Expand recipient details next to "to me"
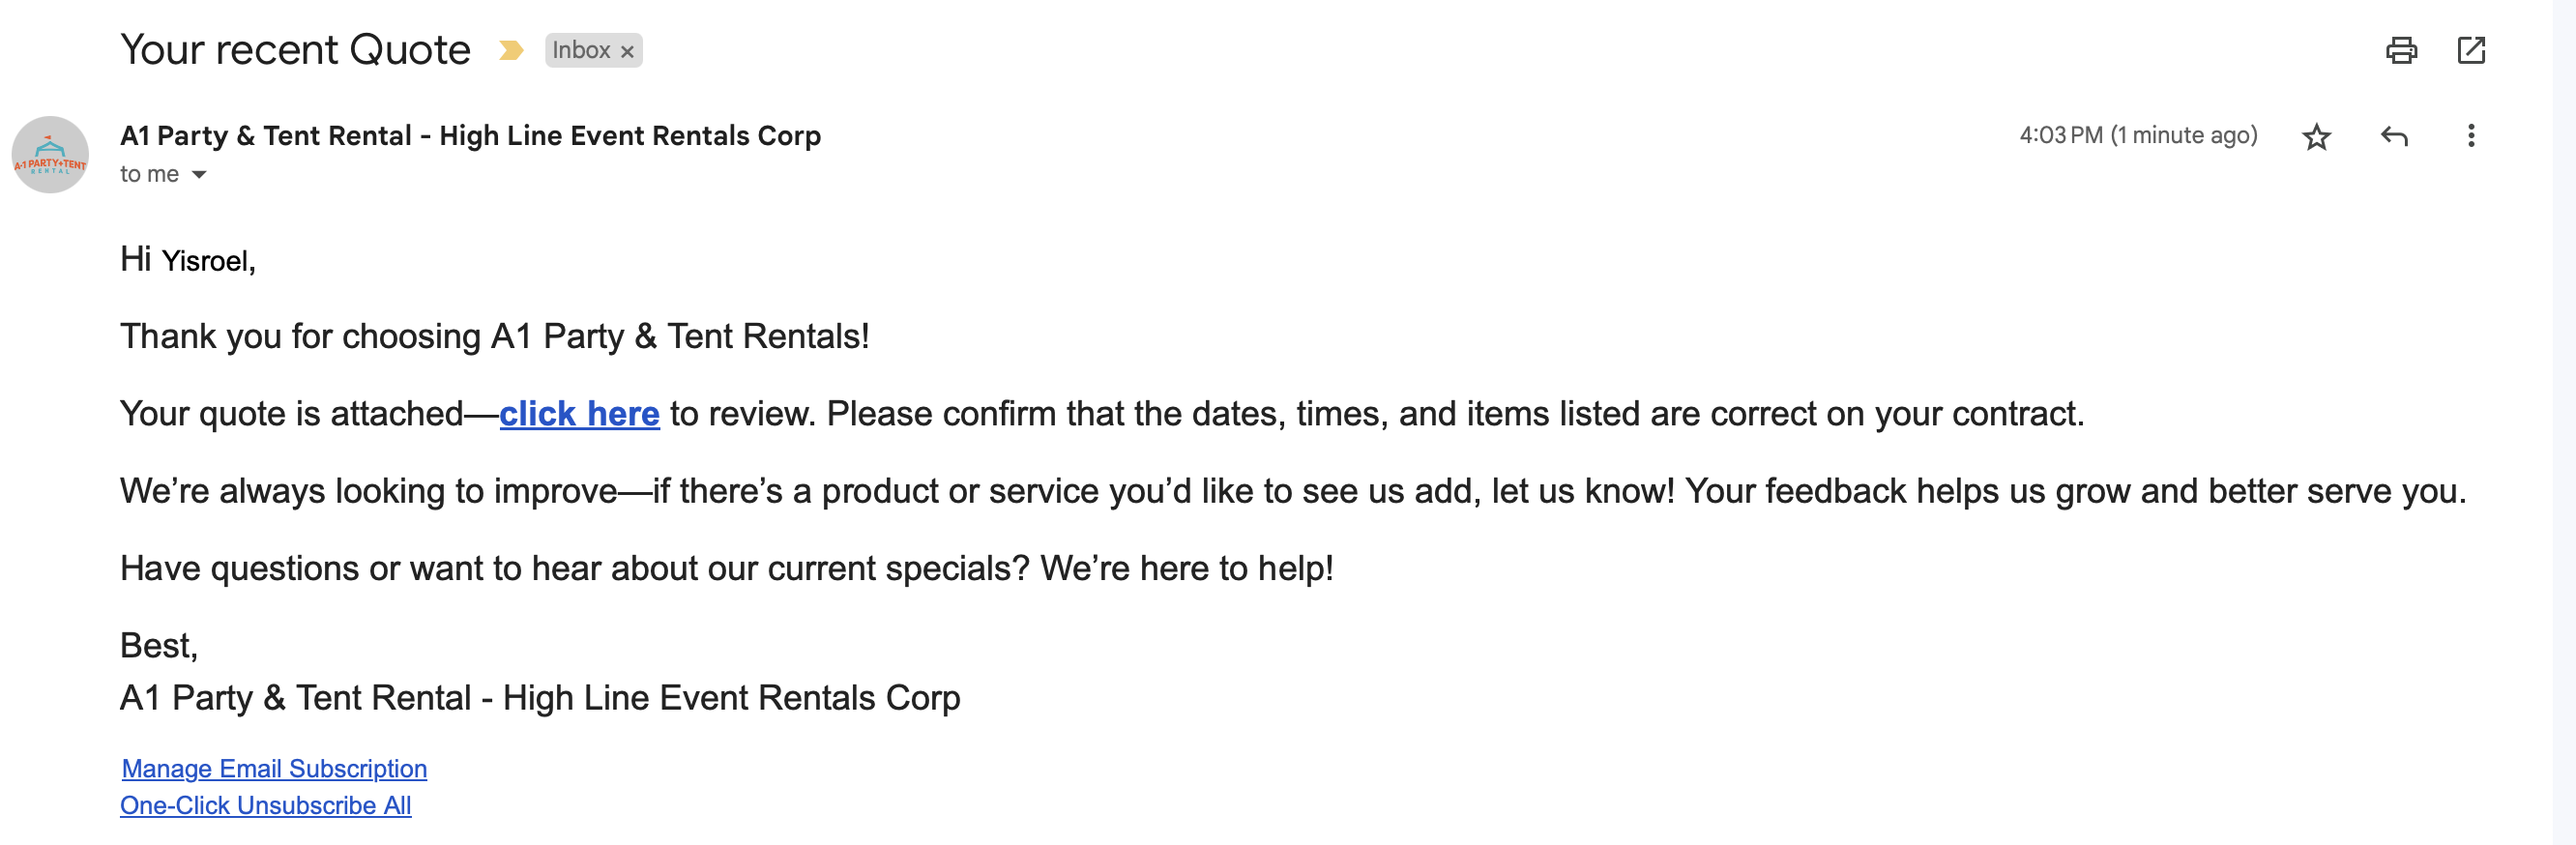This screenshot has height=845, width=2576. point(199,174)
